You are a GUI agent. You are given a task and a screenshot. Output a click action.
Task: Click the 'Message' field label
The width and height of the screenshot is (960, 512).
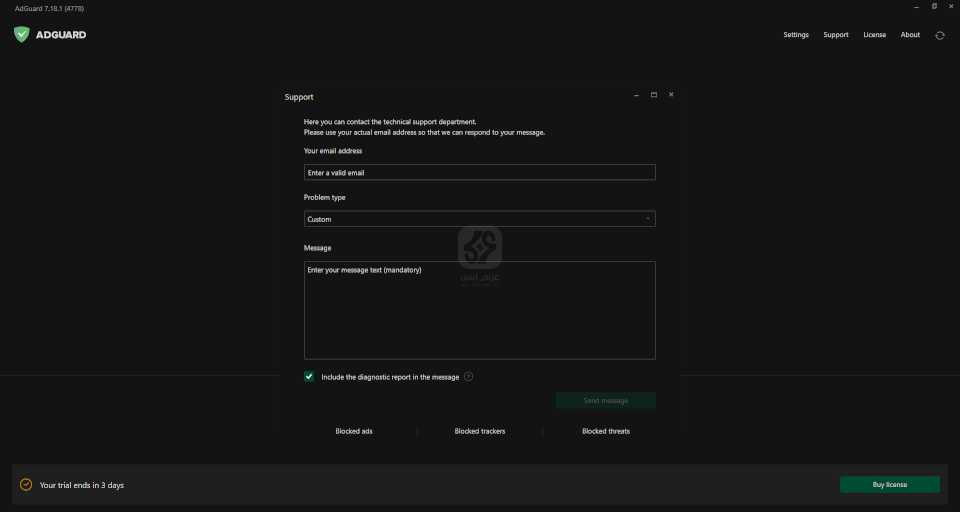pos(317,247)
